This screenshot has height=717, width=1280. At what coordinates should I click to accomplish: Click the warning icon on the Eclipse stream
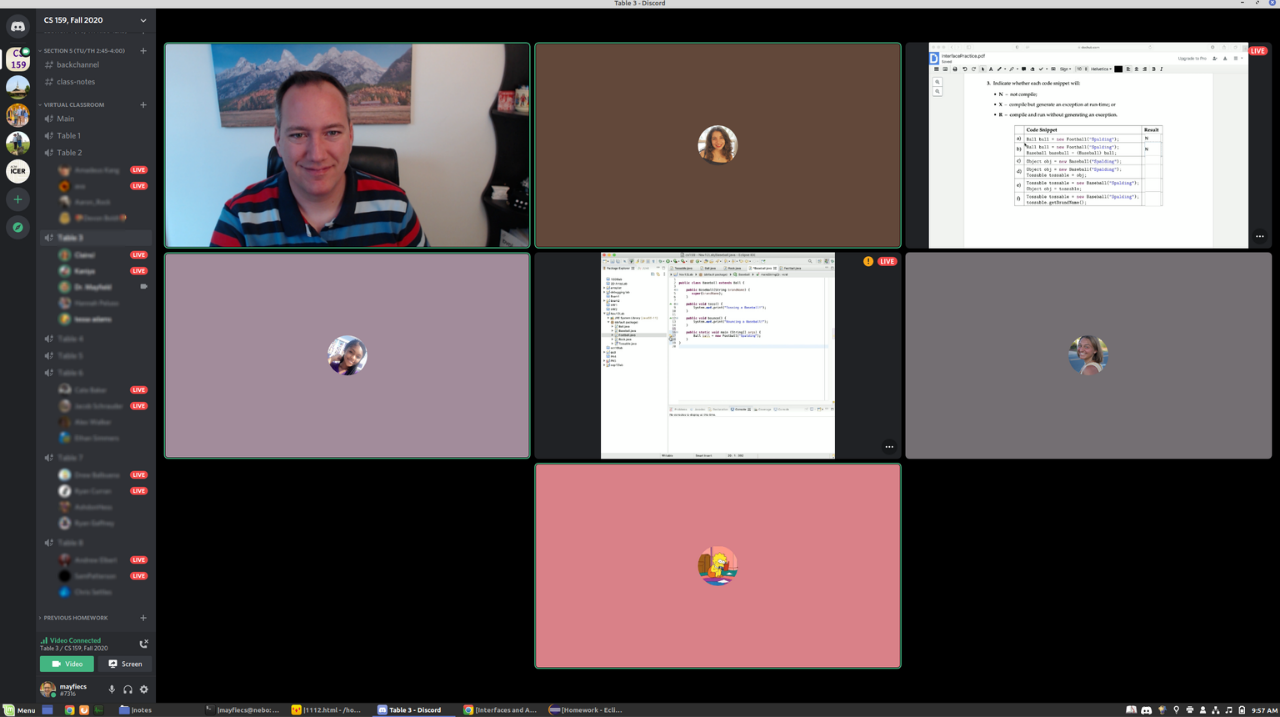[x=869, y=262]
